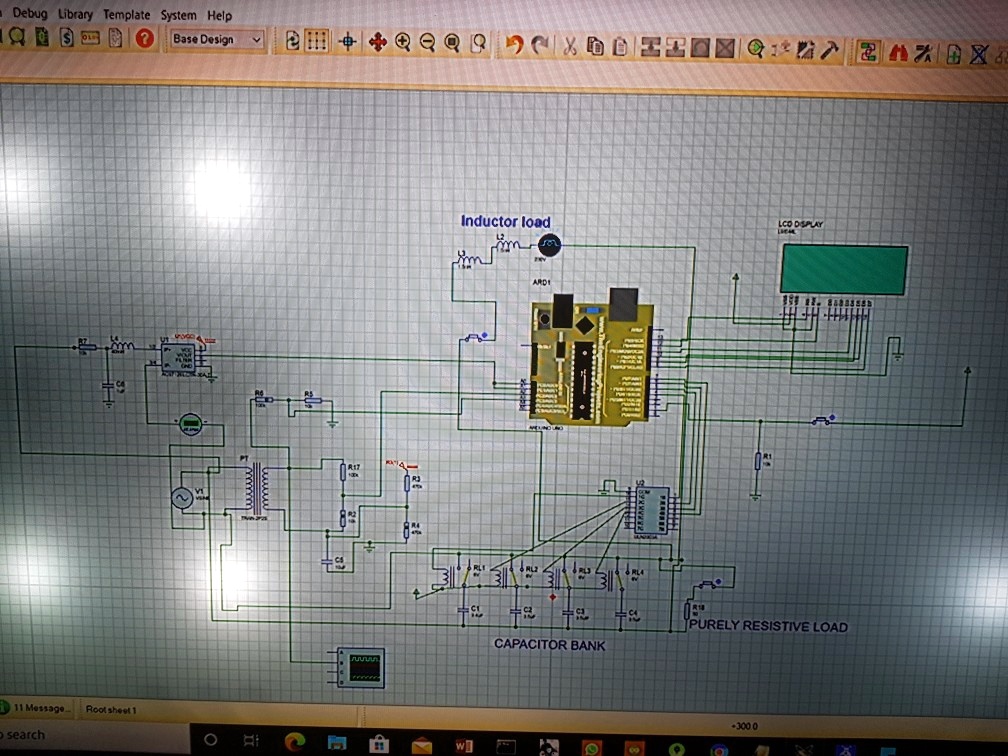
Task: Click the Search and Tag binoculars icon
Action: pyautogui.click(x=897, y=53)
